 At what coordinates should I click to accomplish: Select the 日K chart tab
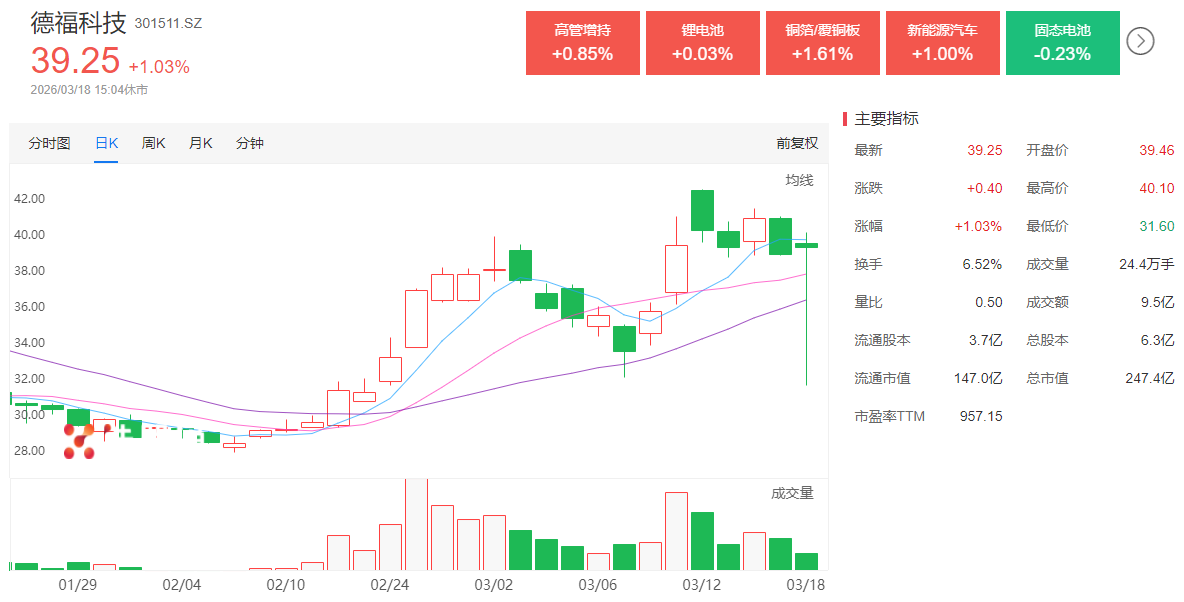click(x=106, y=143)
